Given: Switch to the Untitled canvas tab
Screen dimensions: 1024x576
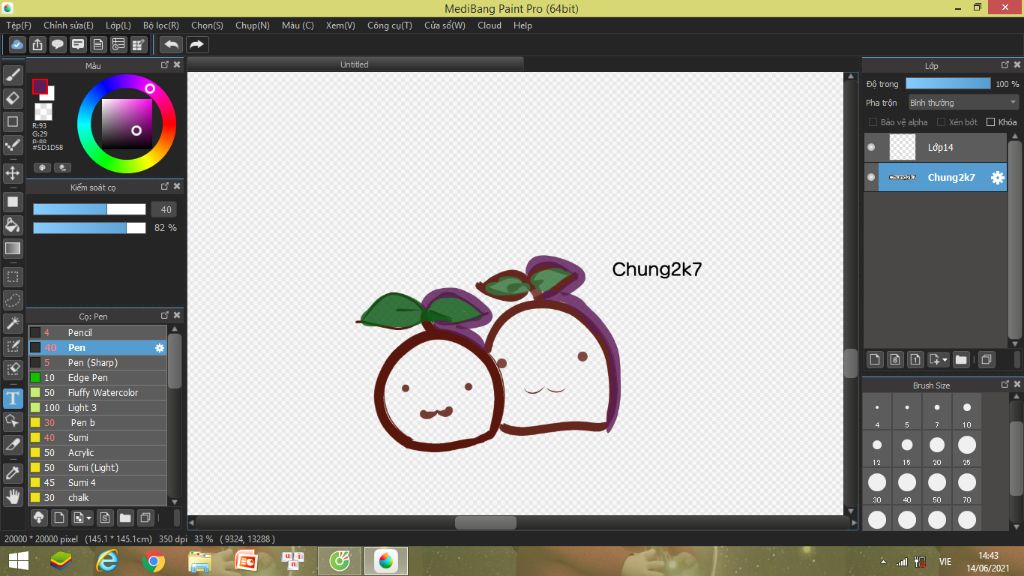Looking at the screenshot, I should tap(355, 64).
